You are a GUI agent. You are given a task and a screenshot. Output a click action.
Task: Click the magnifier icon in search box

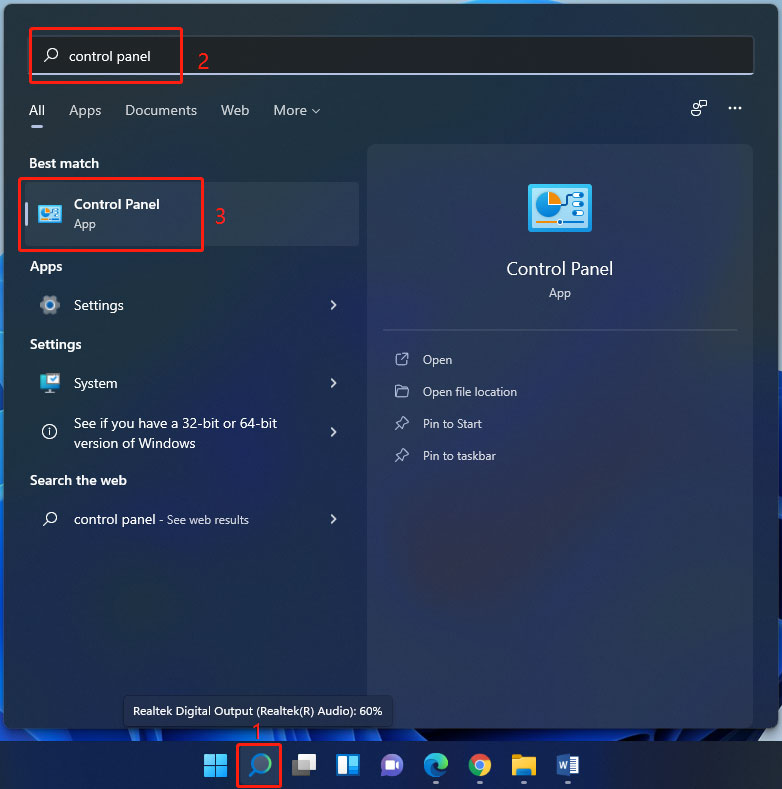pyautogui.click(x=51, y=55)
